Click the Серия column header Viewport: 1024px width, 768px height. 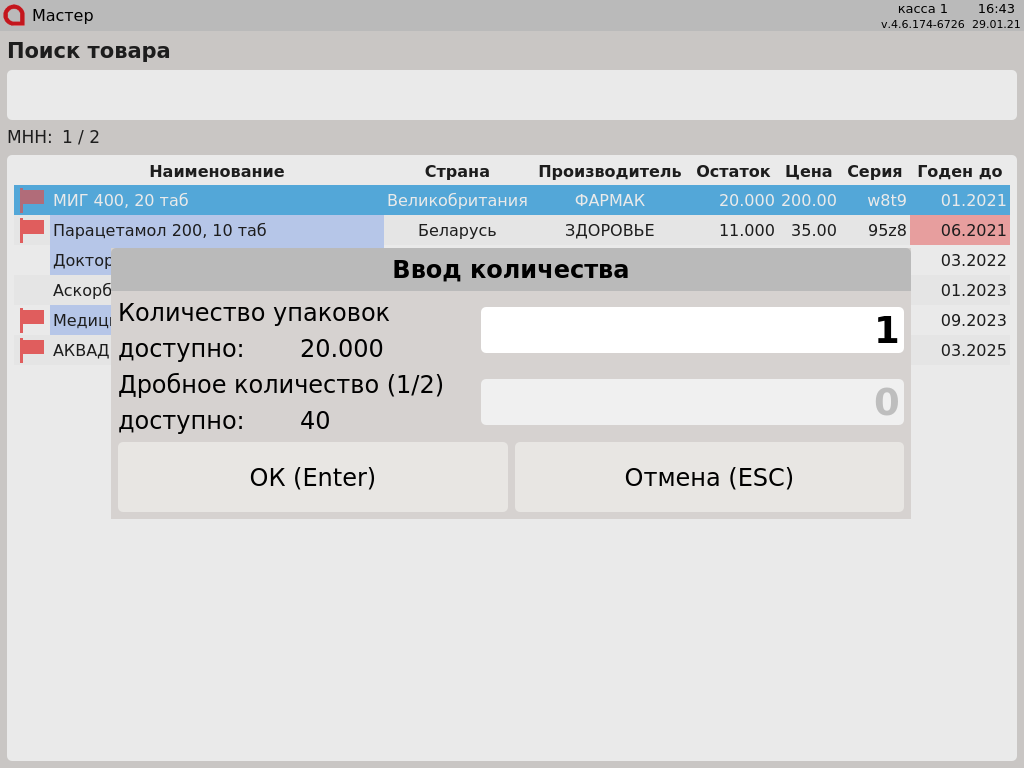pyautogui.click(x=874, y=171)
